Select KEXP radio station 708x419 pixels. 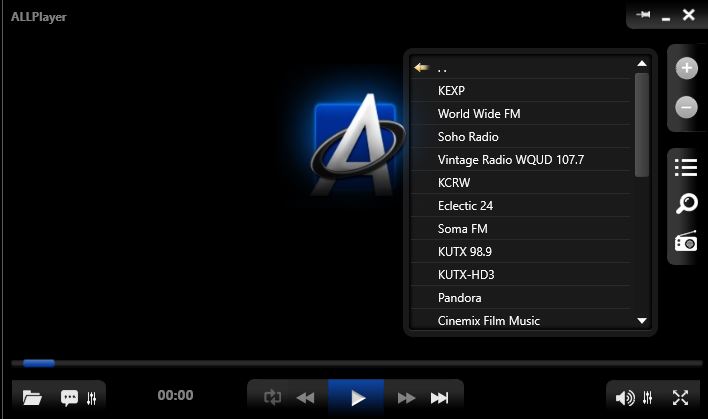coord(521,90)
